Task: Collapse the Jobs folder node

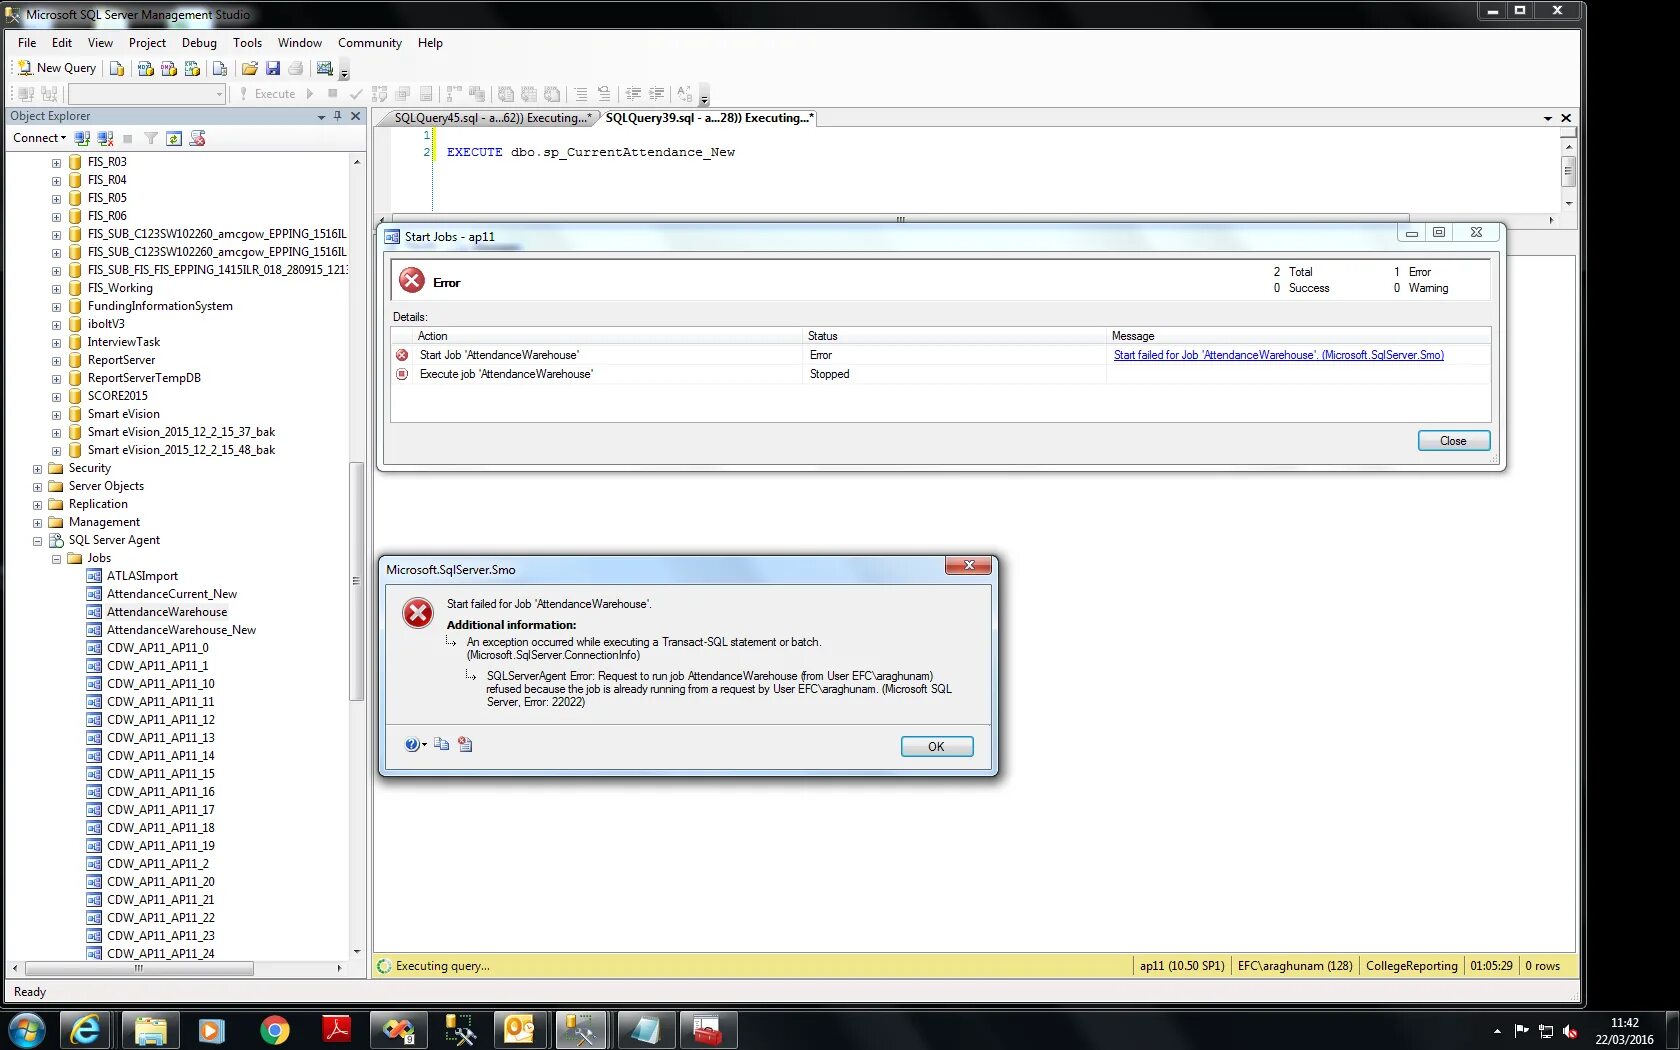Action: tap(56, 558)
